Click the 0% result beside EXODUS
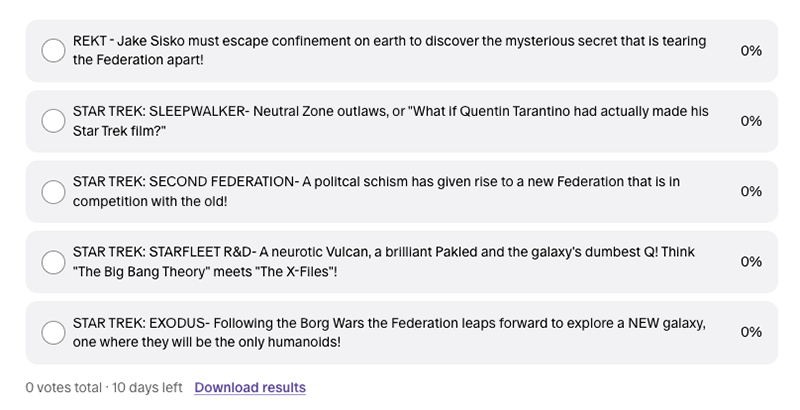800x410 pixels. click(x=751, y=332)
